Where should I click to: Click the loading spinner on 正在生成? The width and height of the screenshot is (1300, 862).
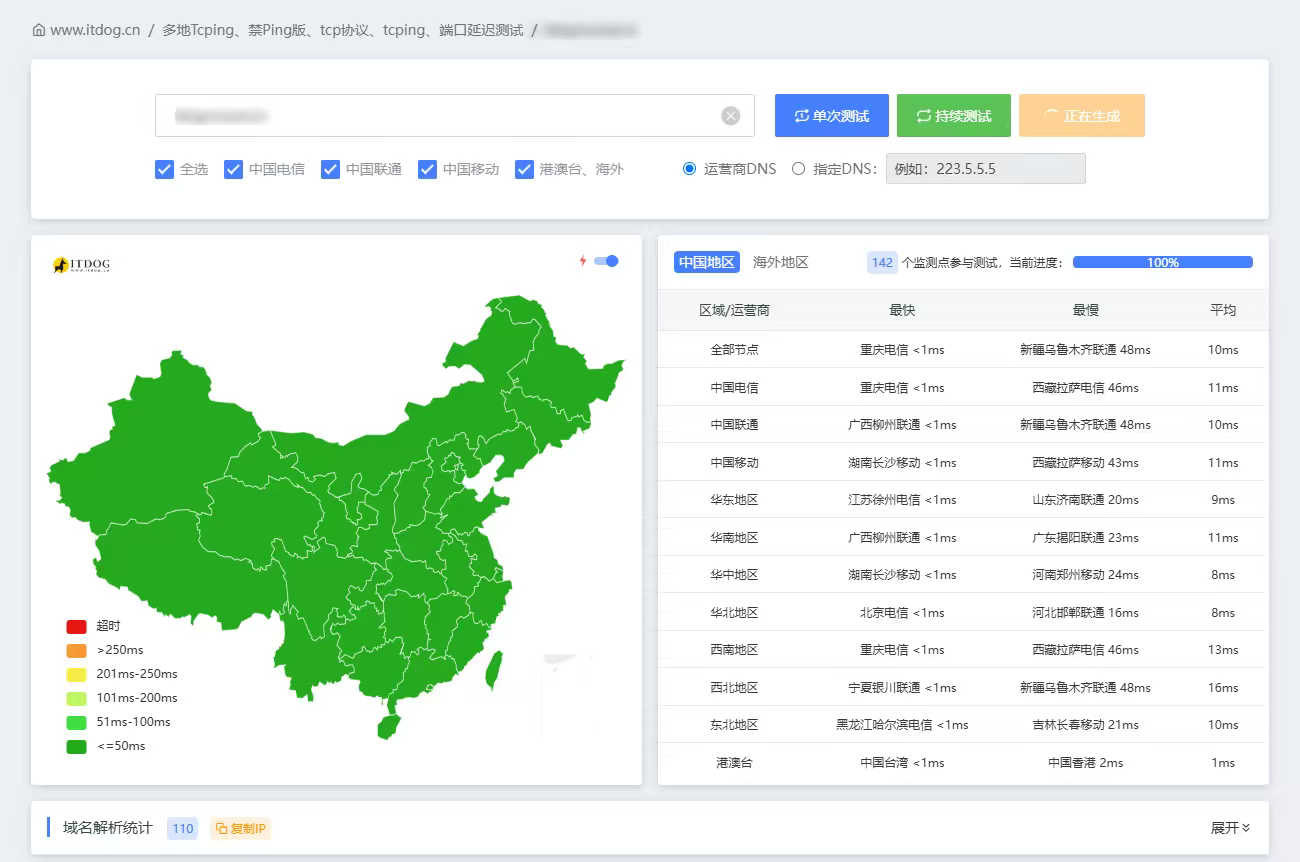(1051, 116)
